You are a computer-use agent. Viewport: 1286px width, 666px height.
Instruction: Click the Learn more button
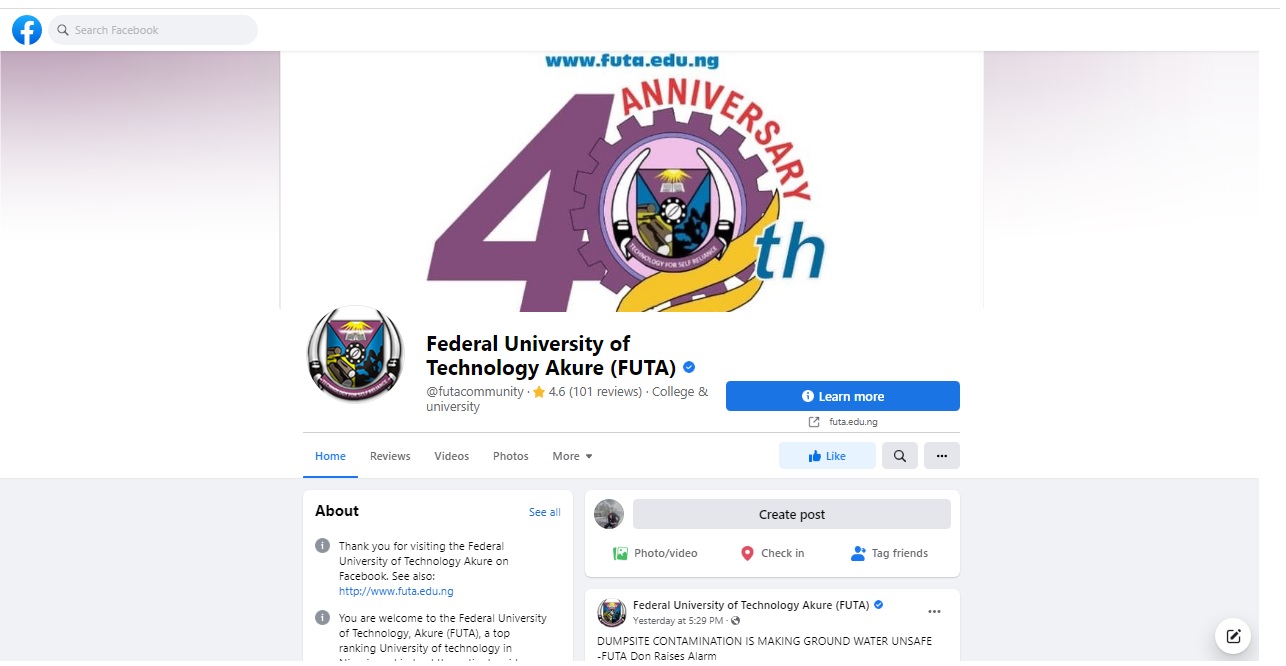843,396
